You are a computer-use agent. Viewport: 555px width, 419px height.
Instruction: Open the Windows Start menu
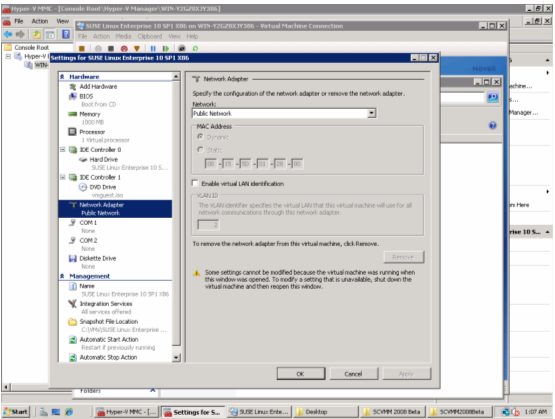point(16,412)
